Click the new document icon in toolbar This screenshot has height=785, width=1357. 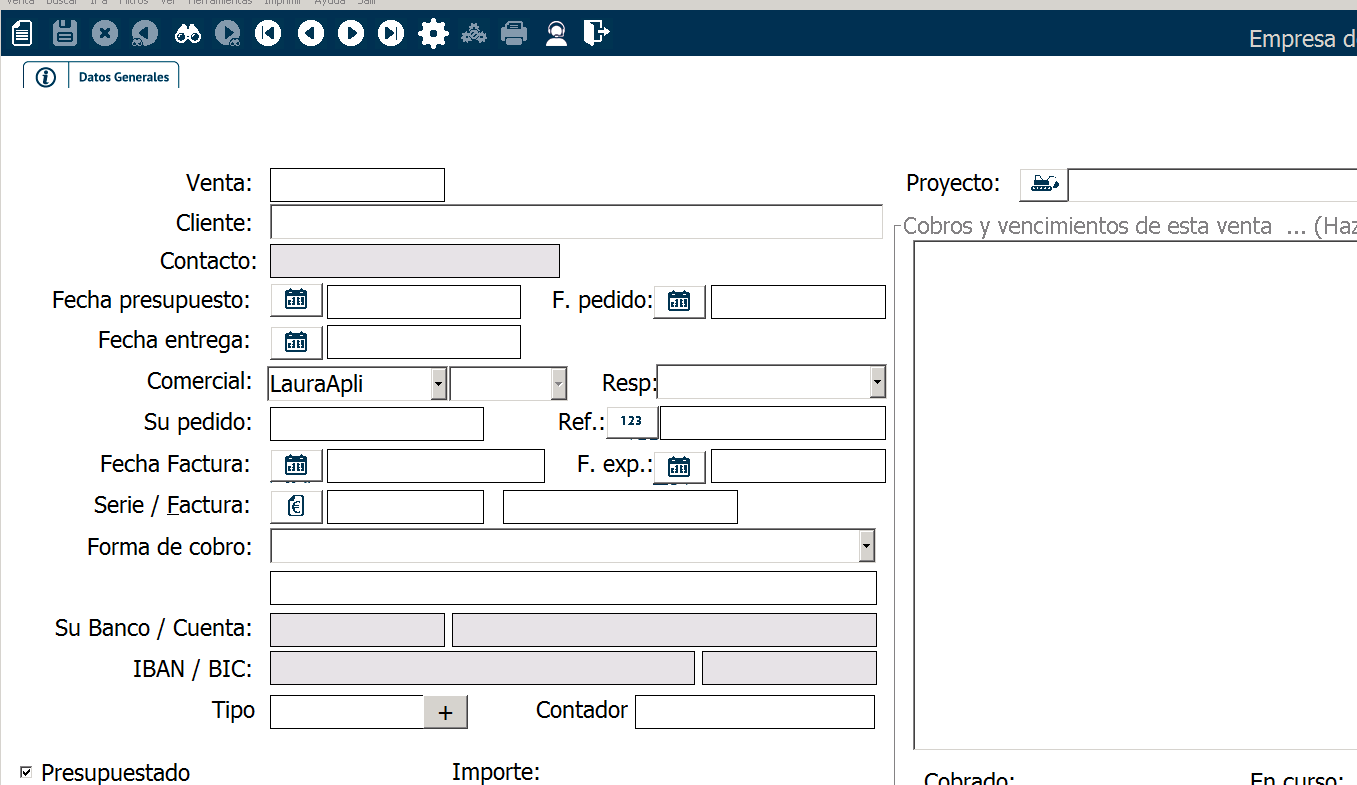click(22, 34)
